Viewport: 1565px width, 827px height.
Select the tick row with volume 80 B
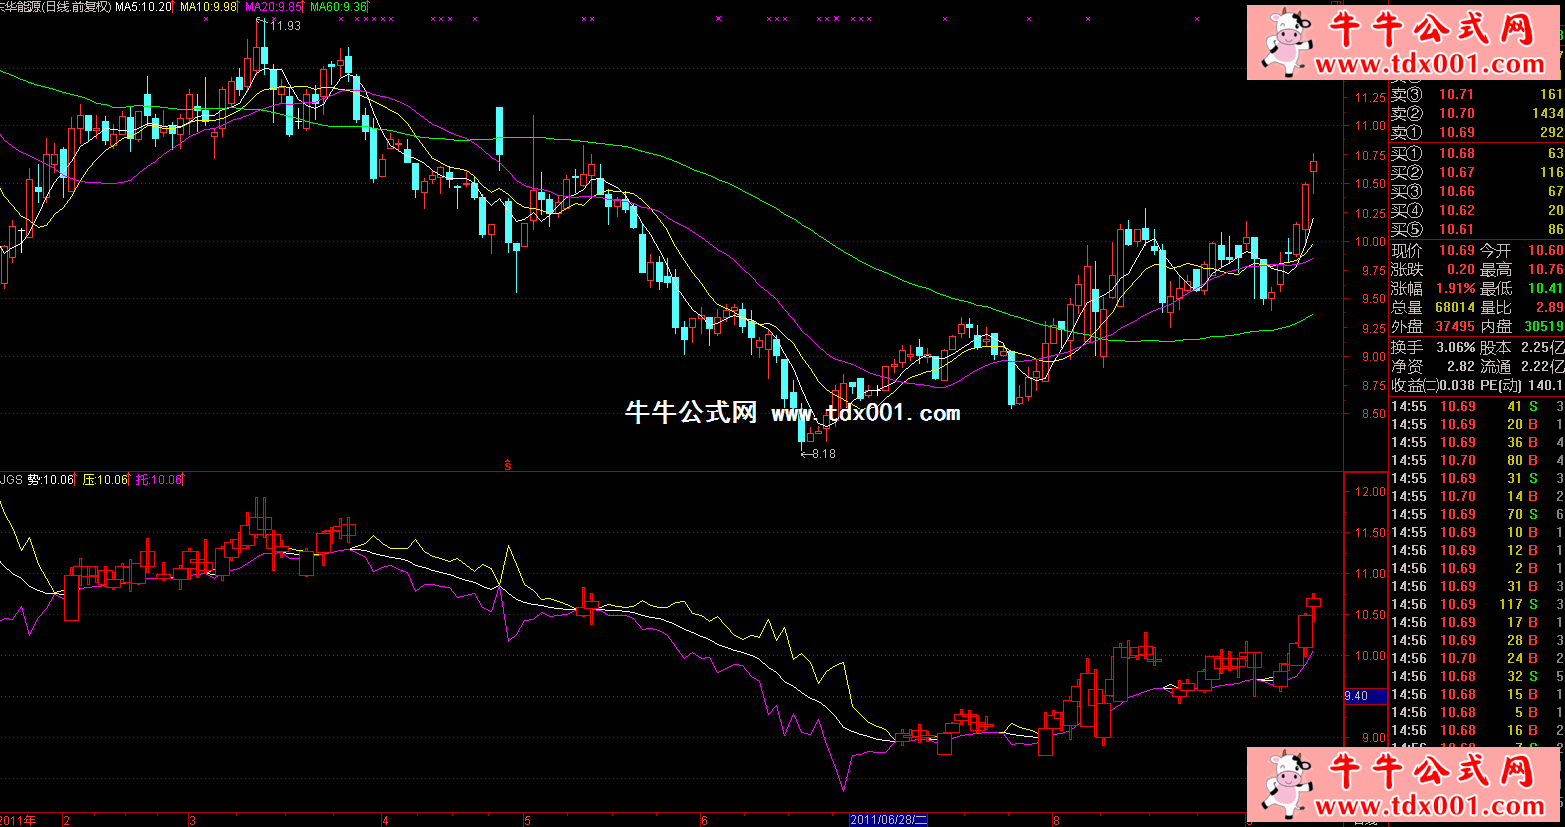1477,460
